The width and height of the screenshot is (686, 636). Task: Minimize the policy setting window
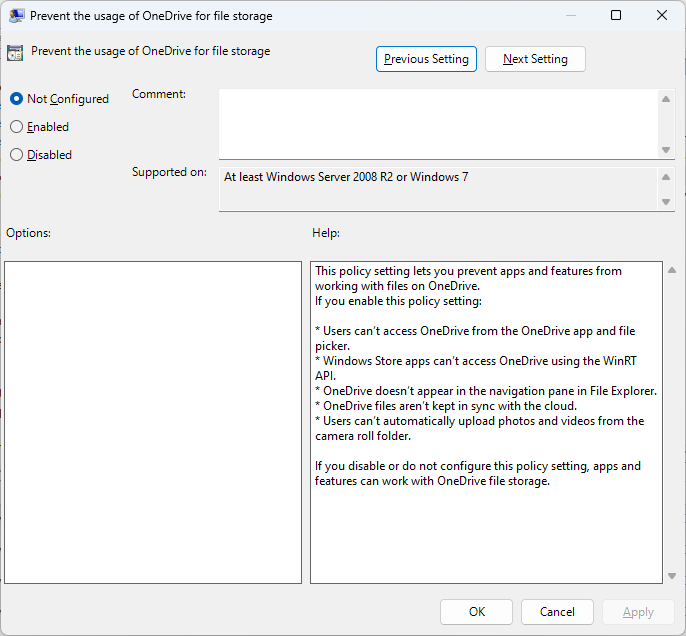point(570,16)
